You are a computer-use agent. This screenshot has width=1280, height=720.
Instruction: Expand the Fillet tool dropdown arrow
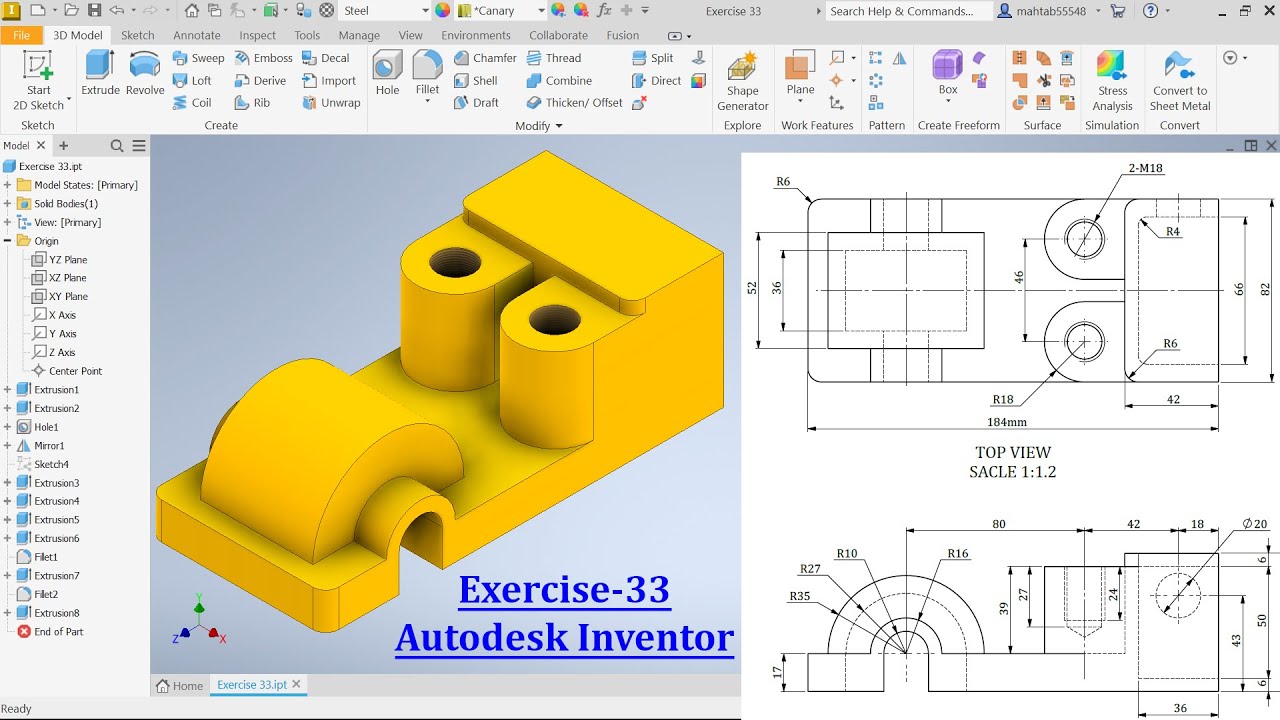(x=427, y=103)
